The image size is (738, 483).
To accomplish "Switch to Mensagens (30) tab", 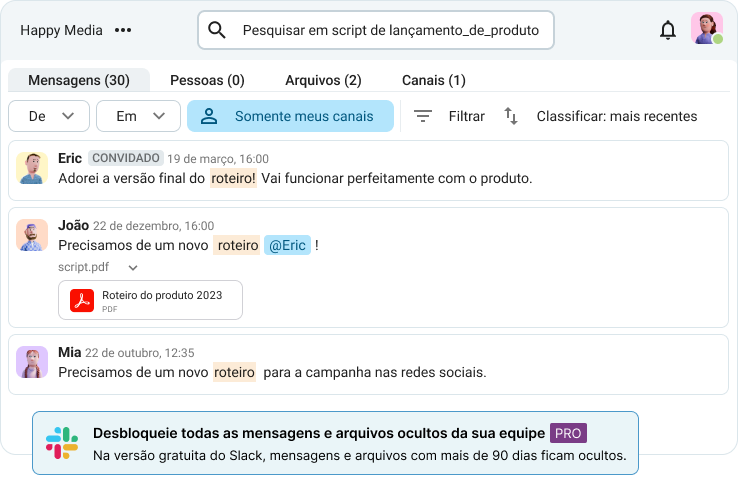I will [x=79, y=80].
